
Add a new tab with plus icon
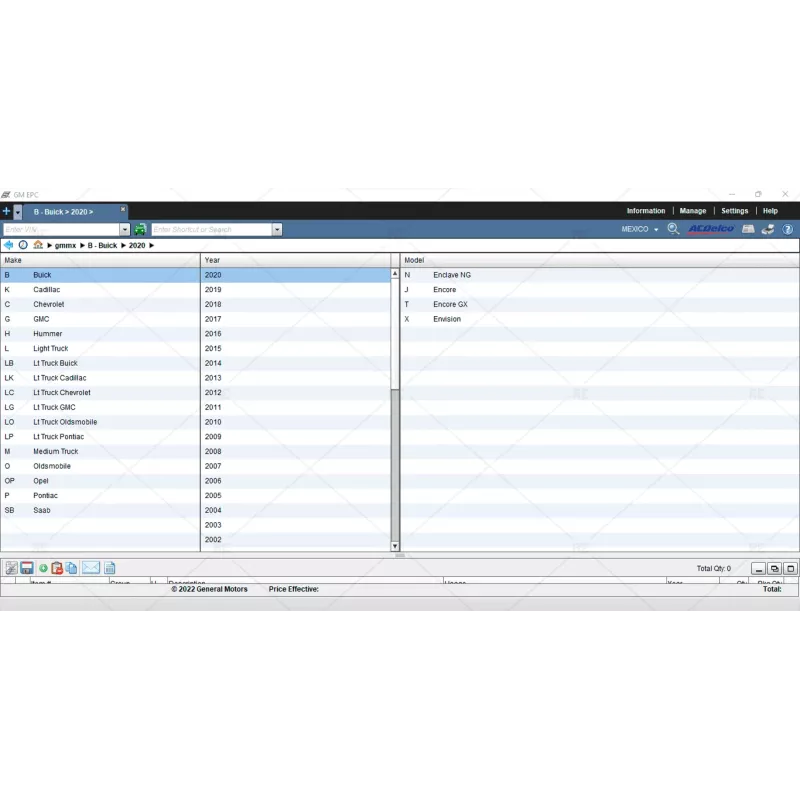(6, 211)
